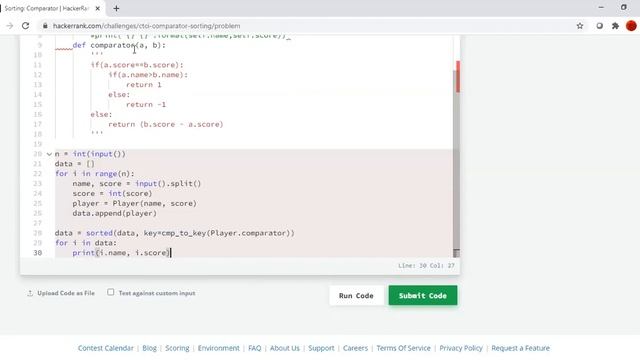This screenshot has width=640, height=360.
Task: Enable Test against custom input checkbox
Action: tap(111, 292)
